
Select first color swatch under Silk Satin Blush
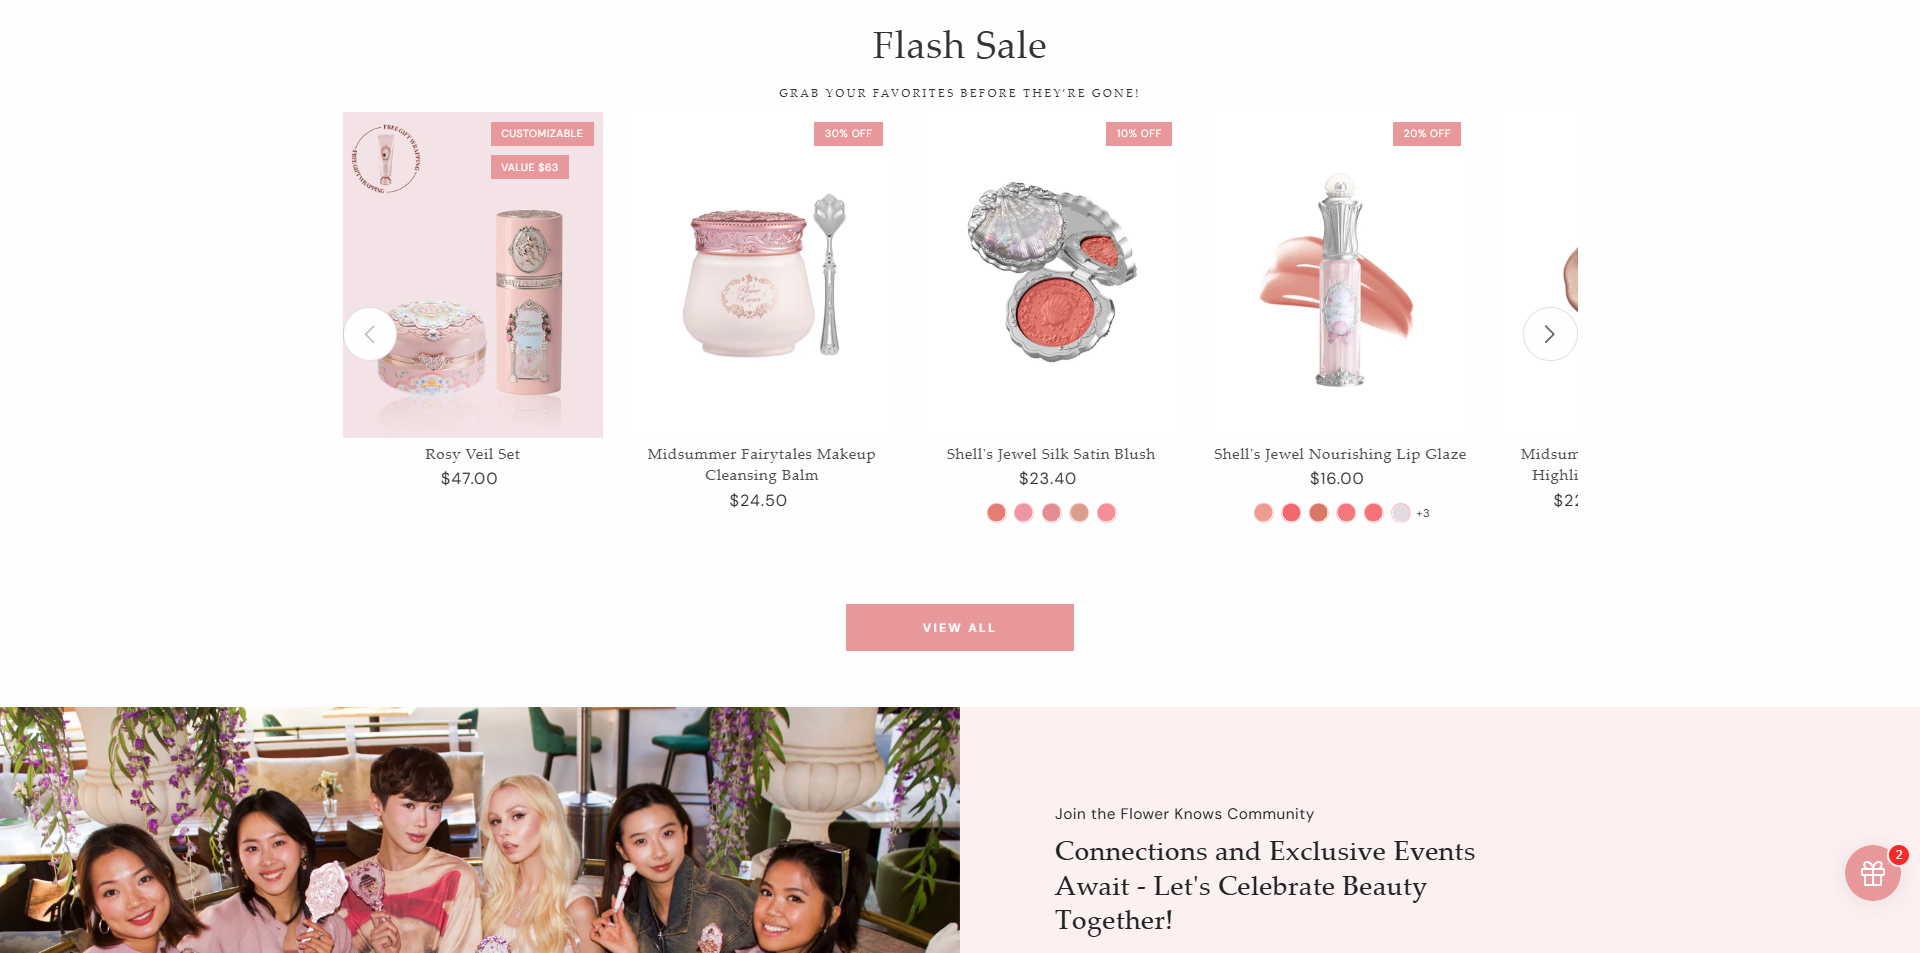996,513
